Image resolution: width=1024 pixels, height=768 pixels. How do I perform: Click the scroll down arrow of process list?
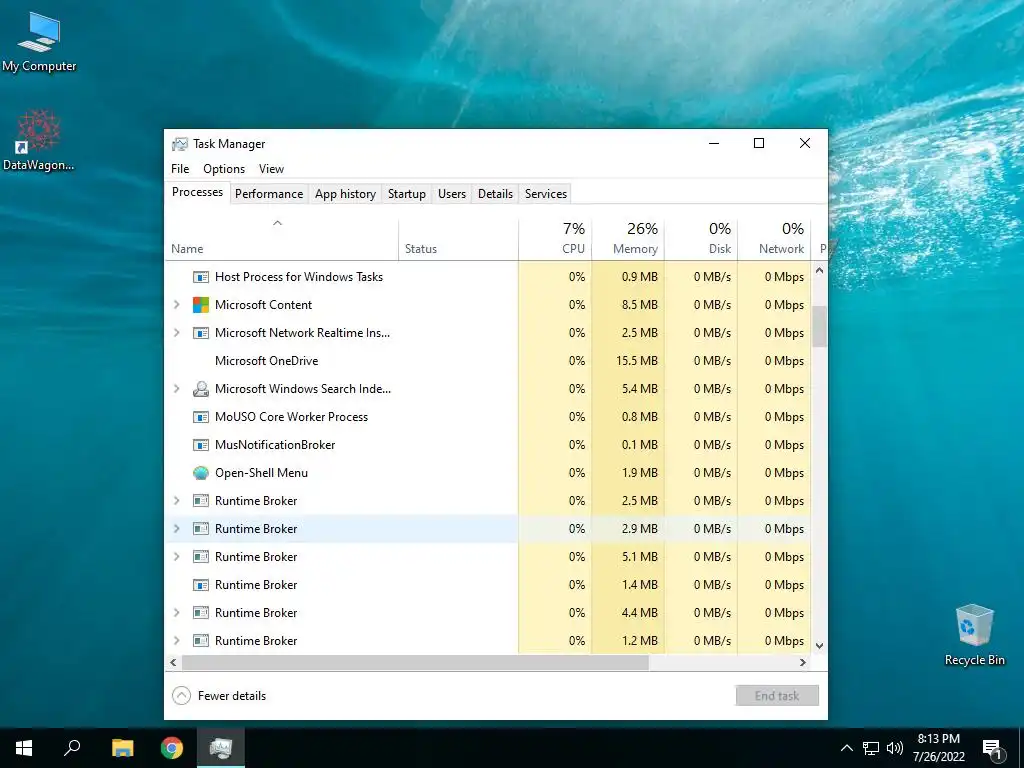click(x=819, y=646)
